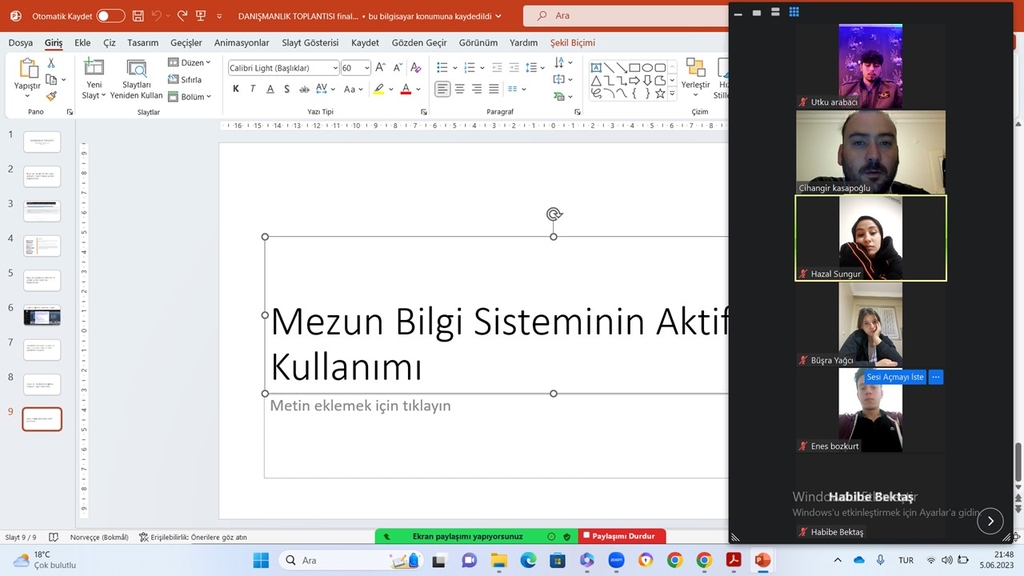This screenshot has height=576, width=1024.
Task: Toggle italic formatting with the T icon
Action: [x=253, y=89]
